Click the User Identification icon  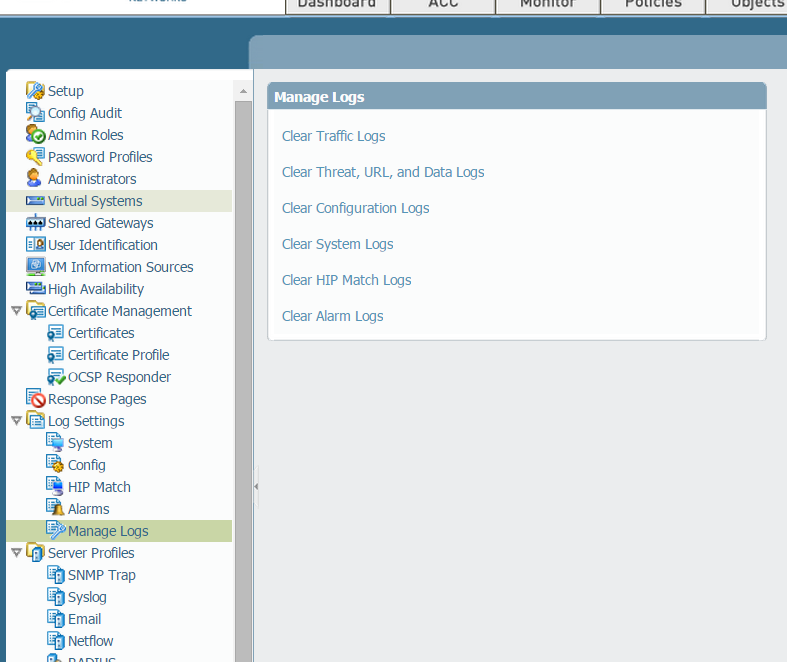coord(35,245)
